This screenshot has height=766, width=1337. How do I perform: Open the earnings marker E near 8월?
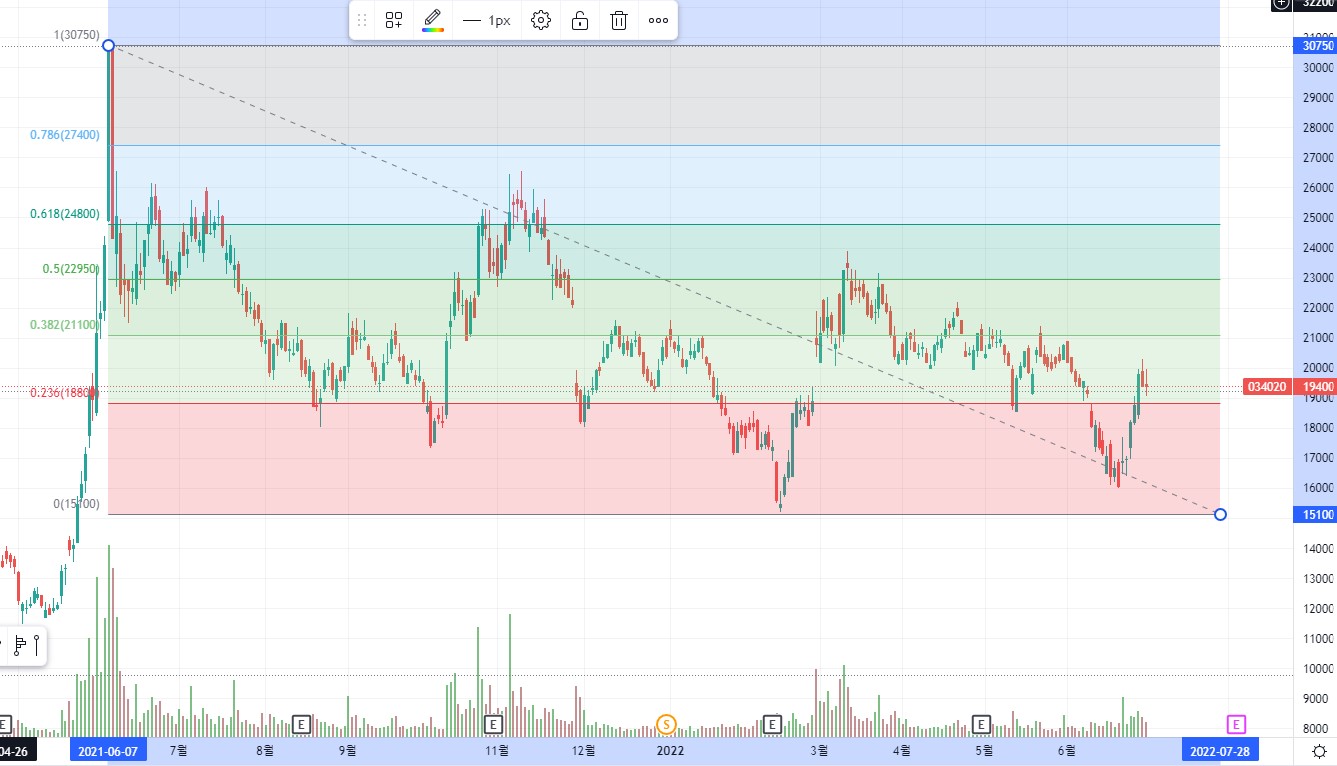[x=301, y=723]
